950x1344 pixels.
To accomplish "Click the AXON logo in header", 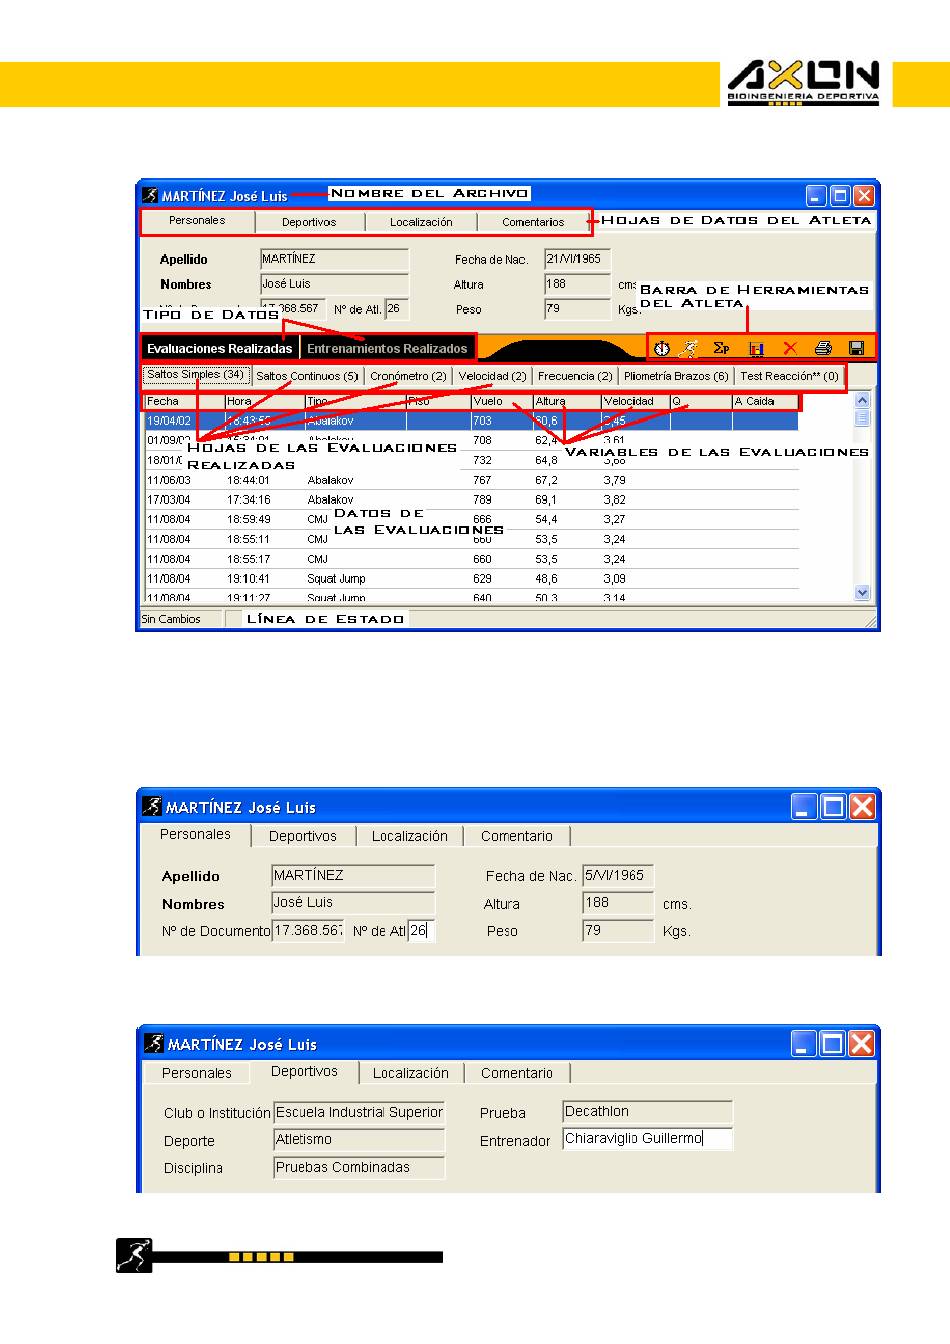I will click(x=803, y=83).
